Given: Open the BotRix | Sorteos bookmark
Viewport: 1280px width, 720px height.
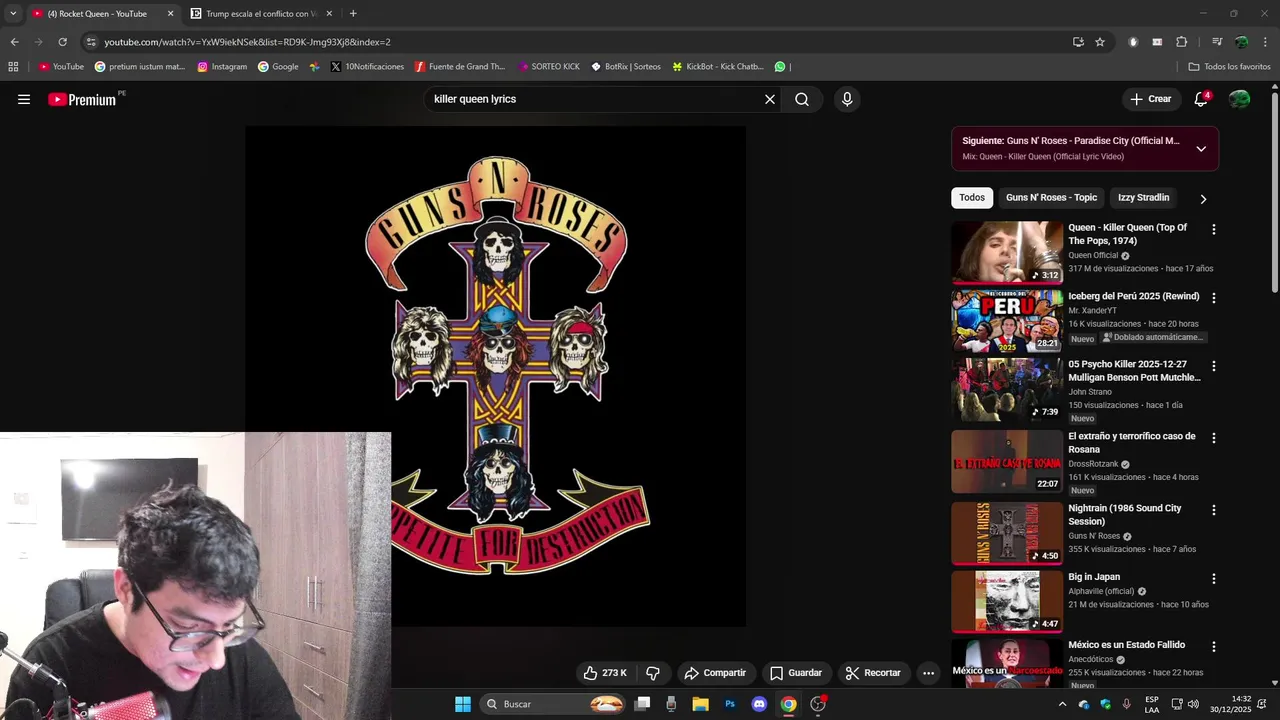Looking at the screenshot, I should tap(626, 67).
